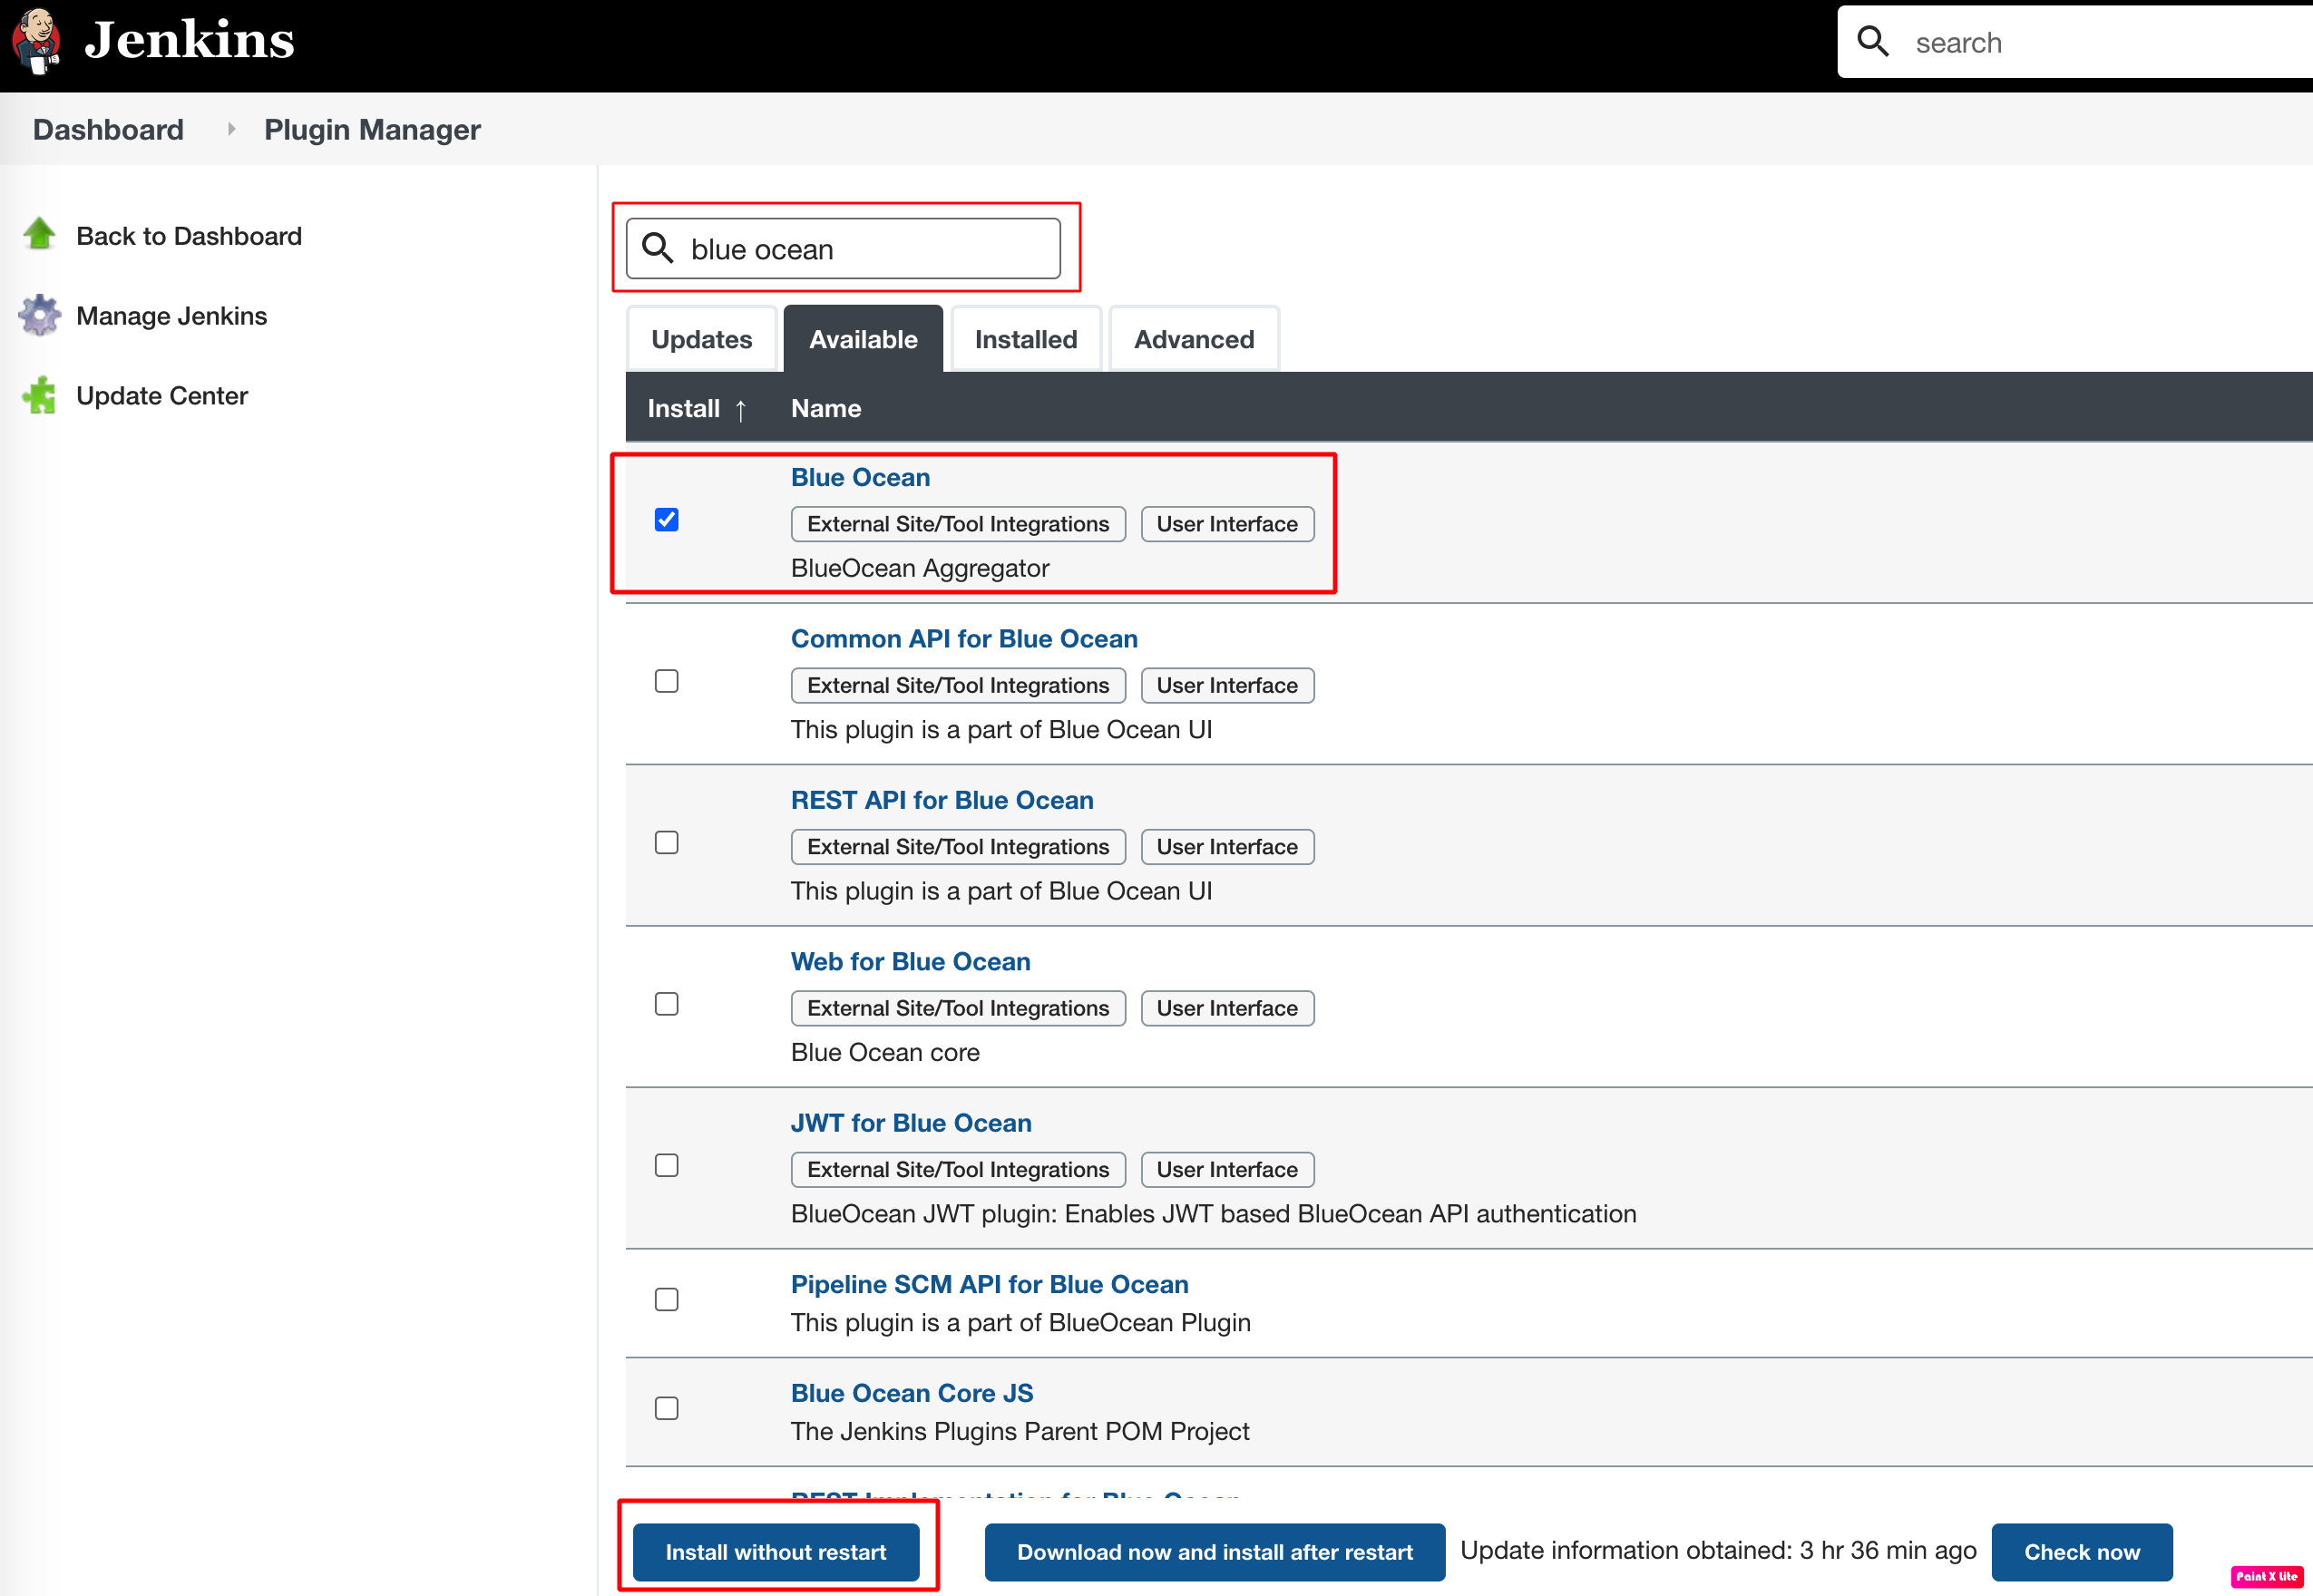2313x1596 pixels.
Task: Uncheck the Blue Ocean plugin checkbox
Action: pos(667,520)
